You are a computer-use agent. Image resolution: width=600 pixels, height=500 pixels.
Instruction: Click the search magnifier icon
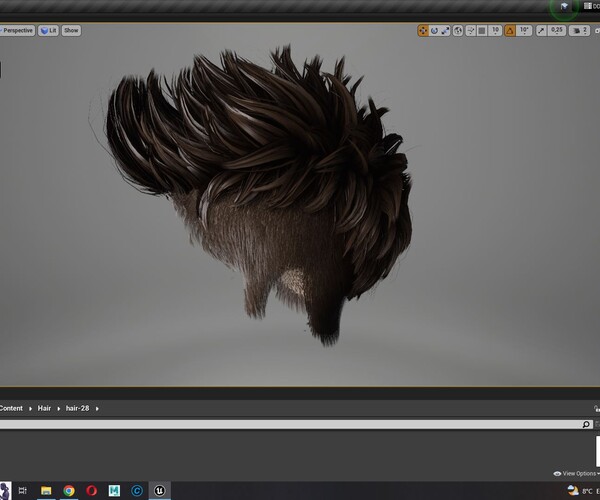tap(586, 424)
